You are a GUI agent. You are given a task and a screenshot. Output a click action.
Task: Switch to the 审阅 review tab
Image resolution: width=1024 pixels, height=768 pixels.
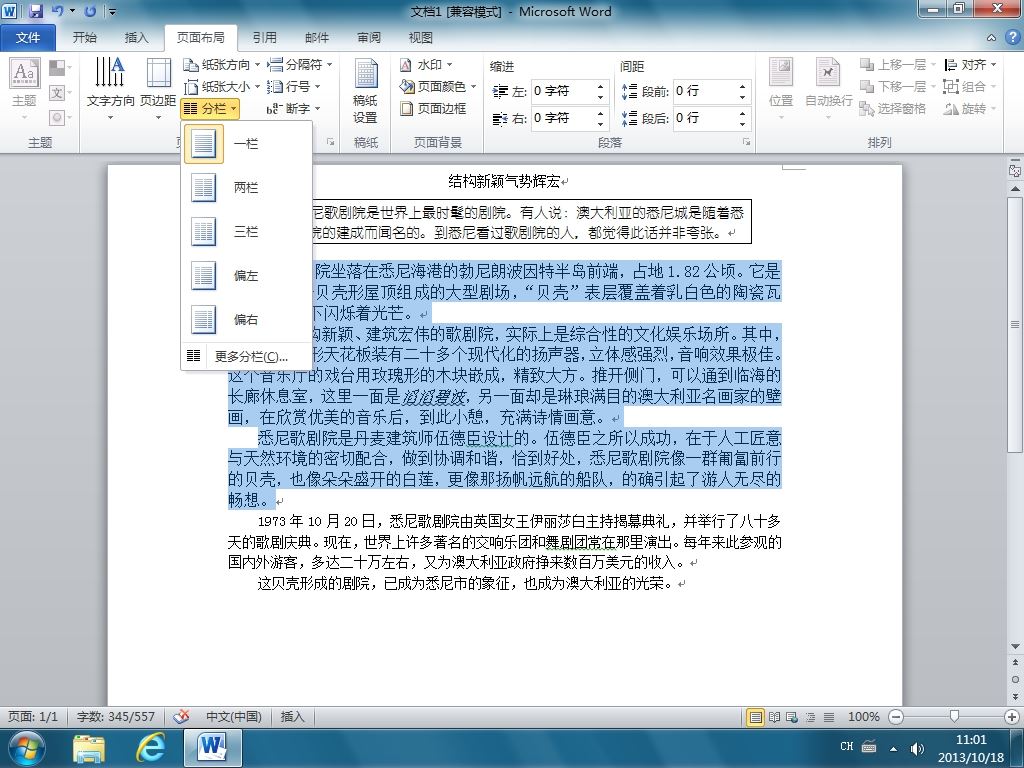click(x=369, y=38)
